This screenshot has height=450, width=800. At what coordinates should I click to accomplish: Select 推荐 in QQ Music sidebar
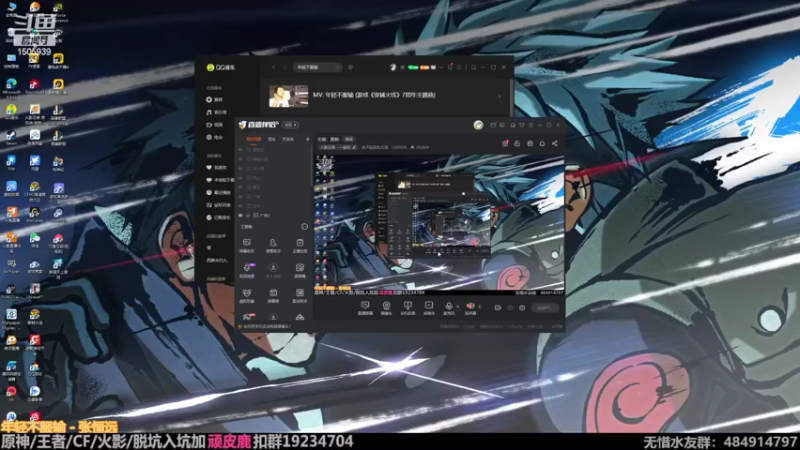point(214,99)
